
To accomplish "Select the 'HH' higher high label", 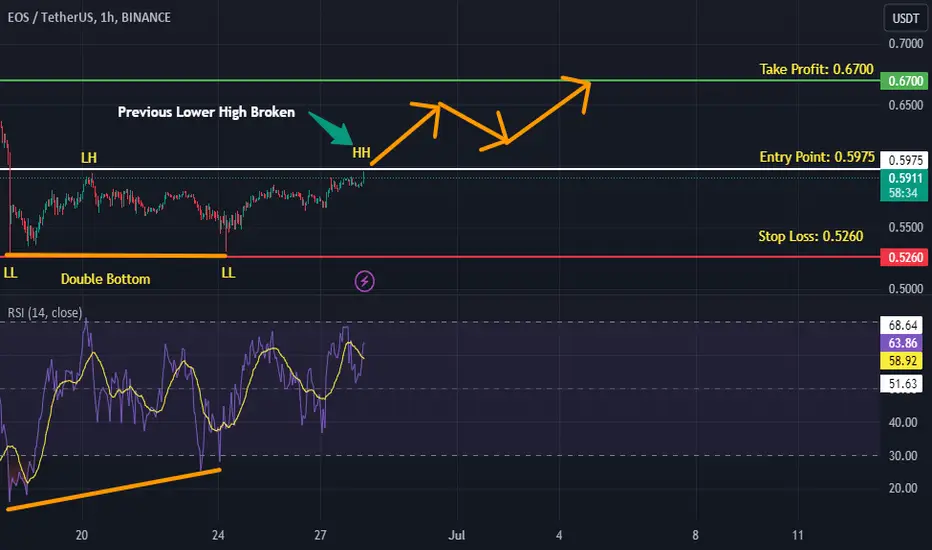I will (361, 153).
